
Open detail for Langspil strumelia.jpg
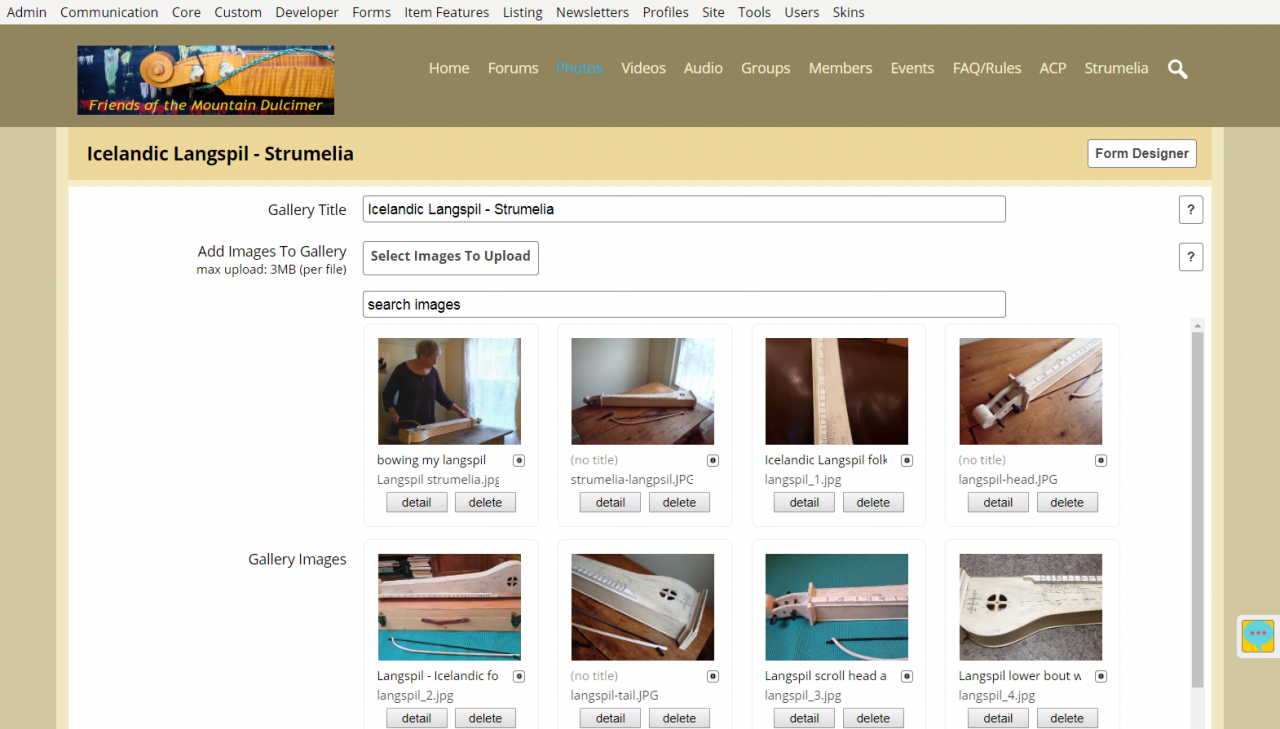pos(417,502)
